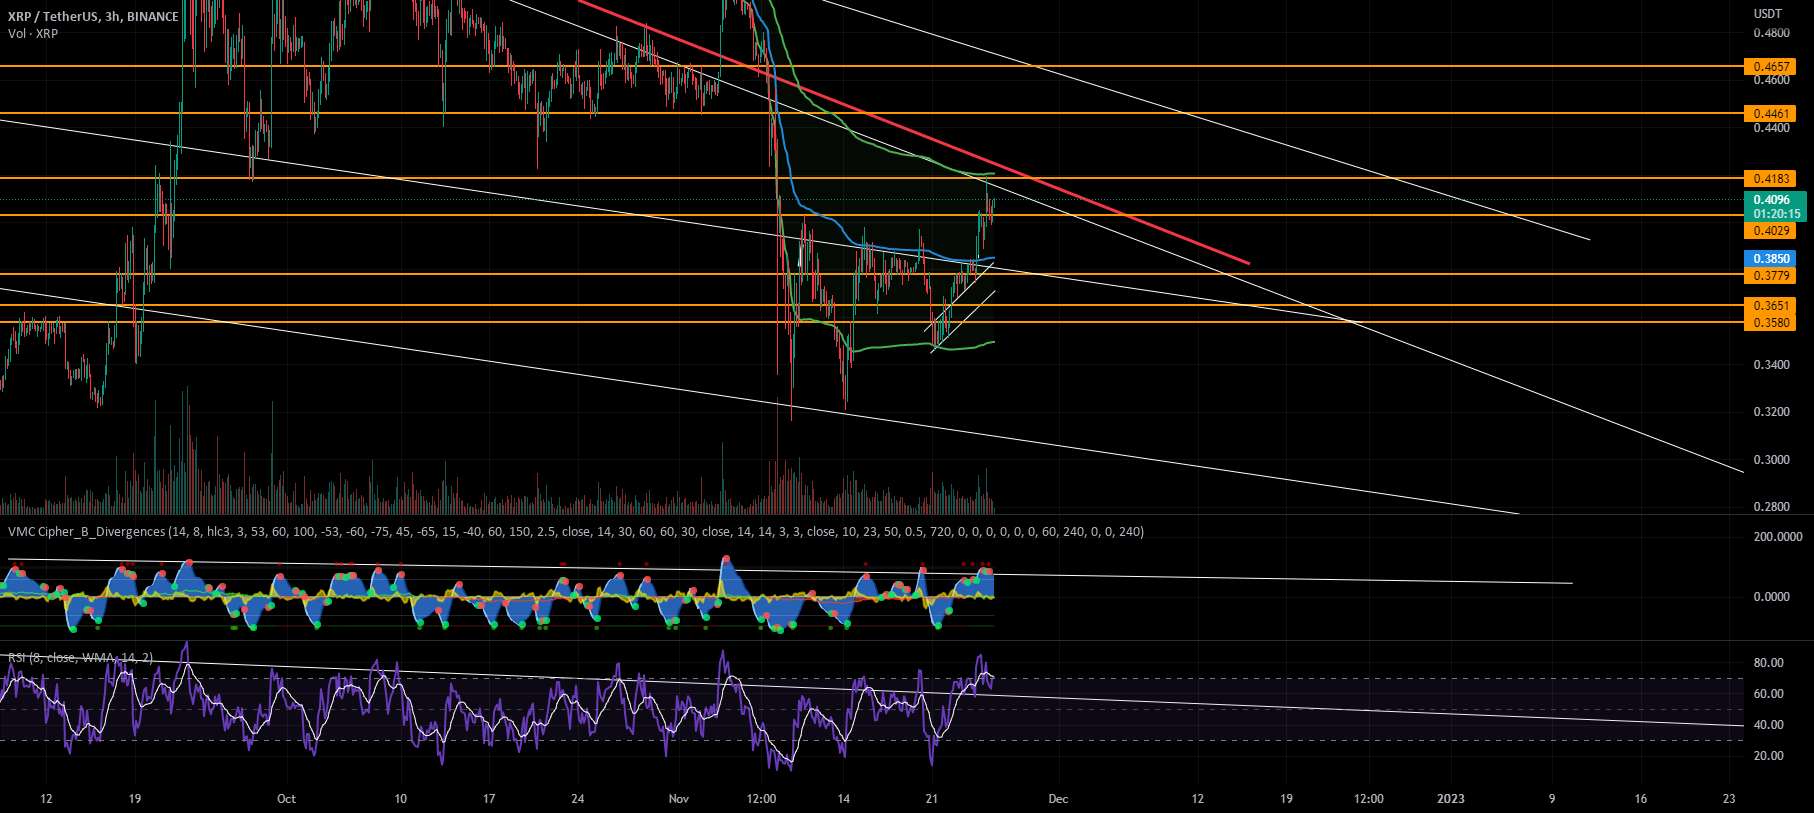Select the 0.4029 orange price label
Screen dimensions: 1814x813
pyautogui.click(x=1769, y=231)
